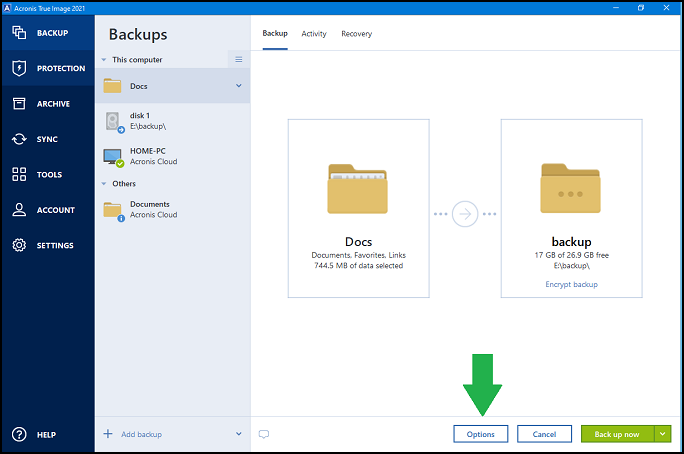Select SETTINGS label in the sidebar

(x=55, y=246)
